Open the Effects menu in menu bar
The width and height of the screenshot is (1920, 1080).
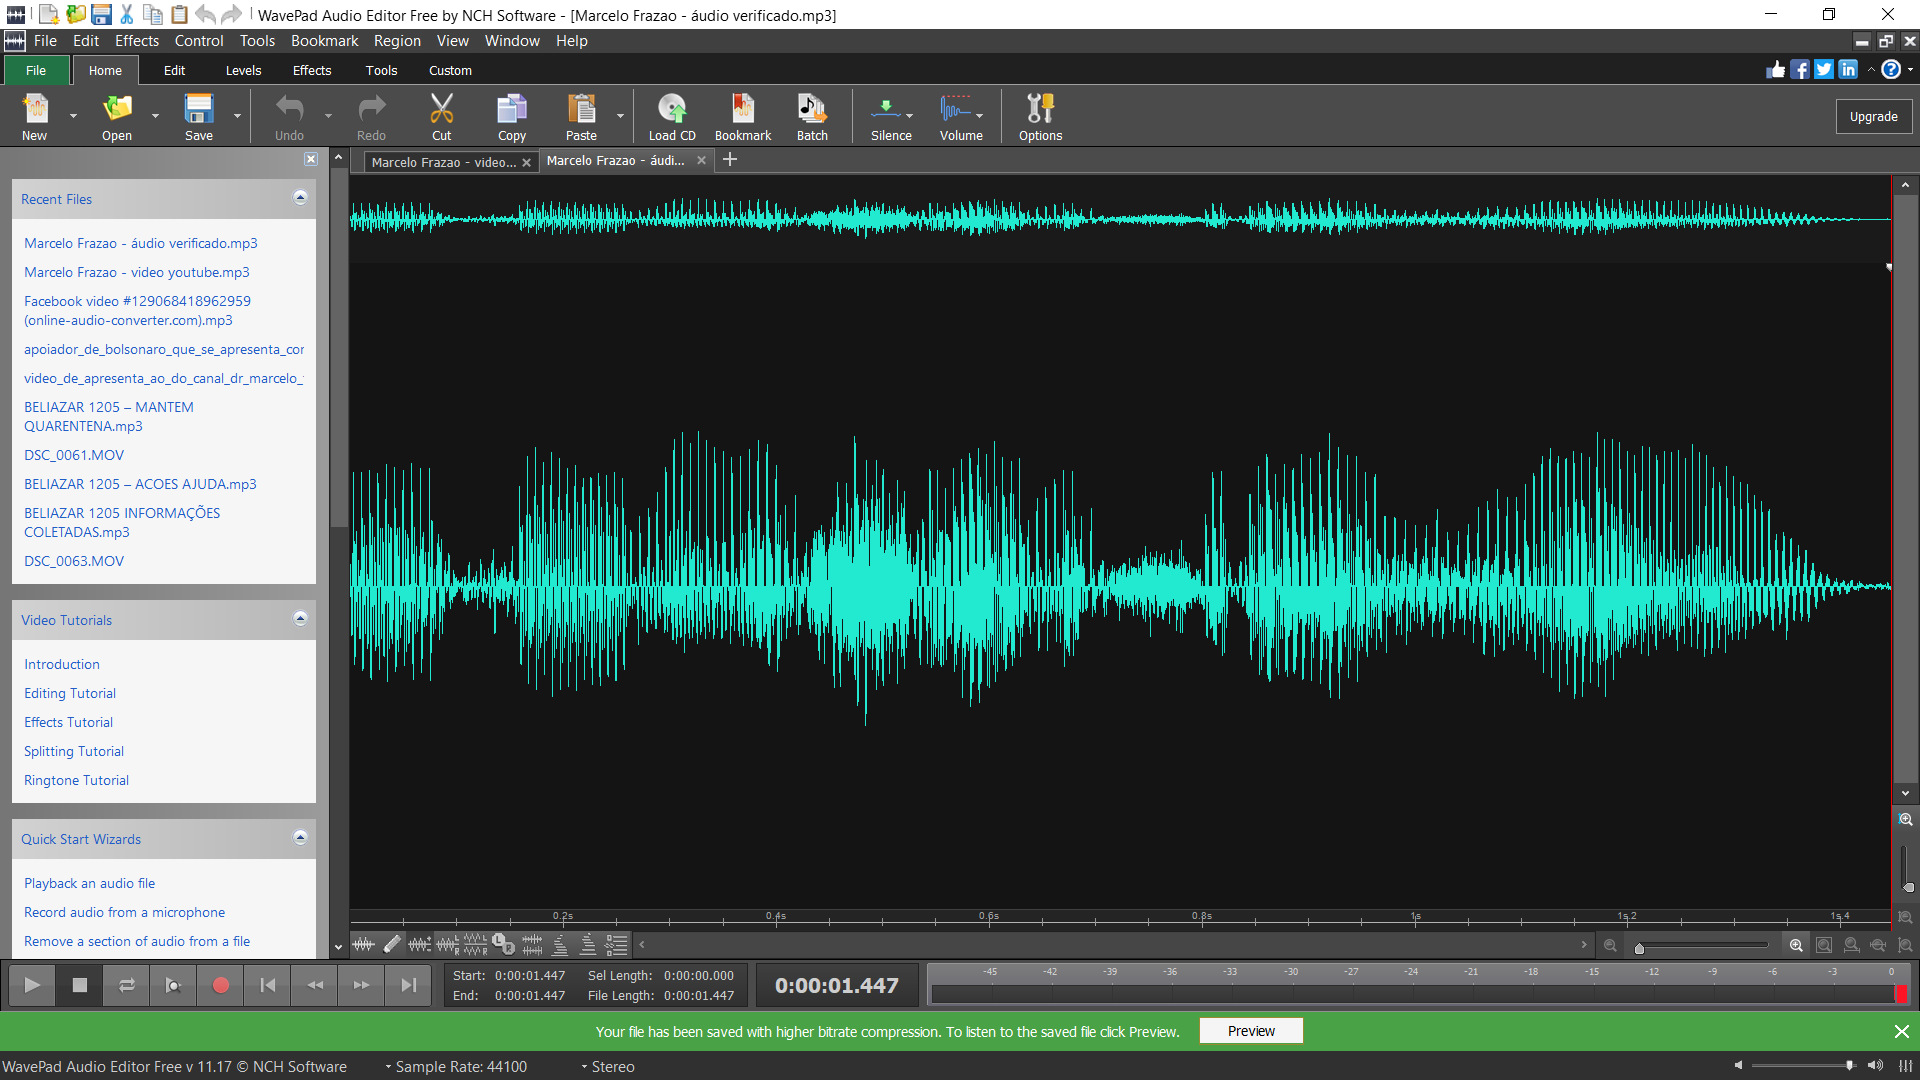point(137,41)
